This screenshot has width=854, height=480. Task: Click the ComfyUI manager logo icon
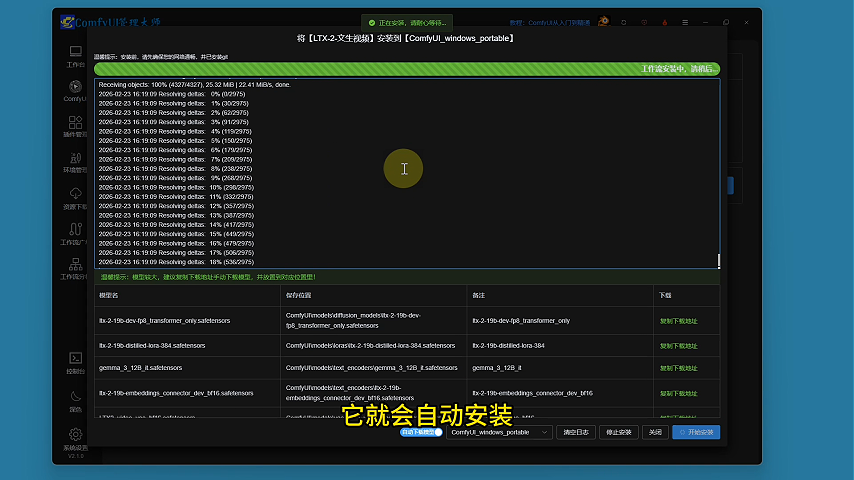(67, 22)
